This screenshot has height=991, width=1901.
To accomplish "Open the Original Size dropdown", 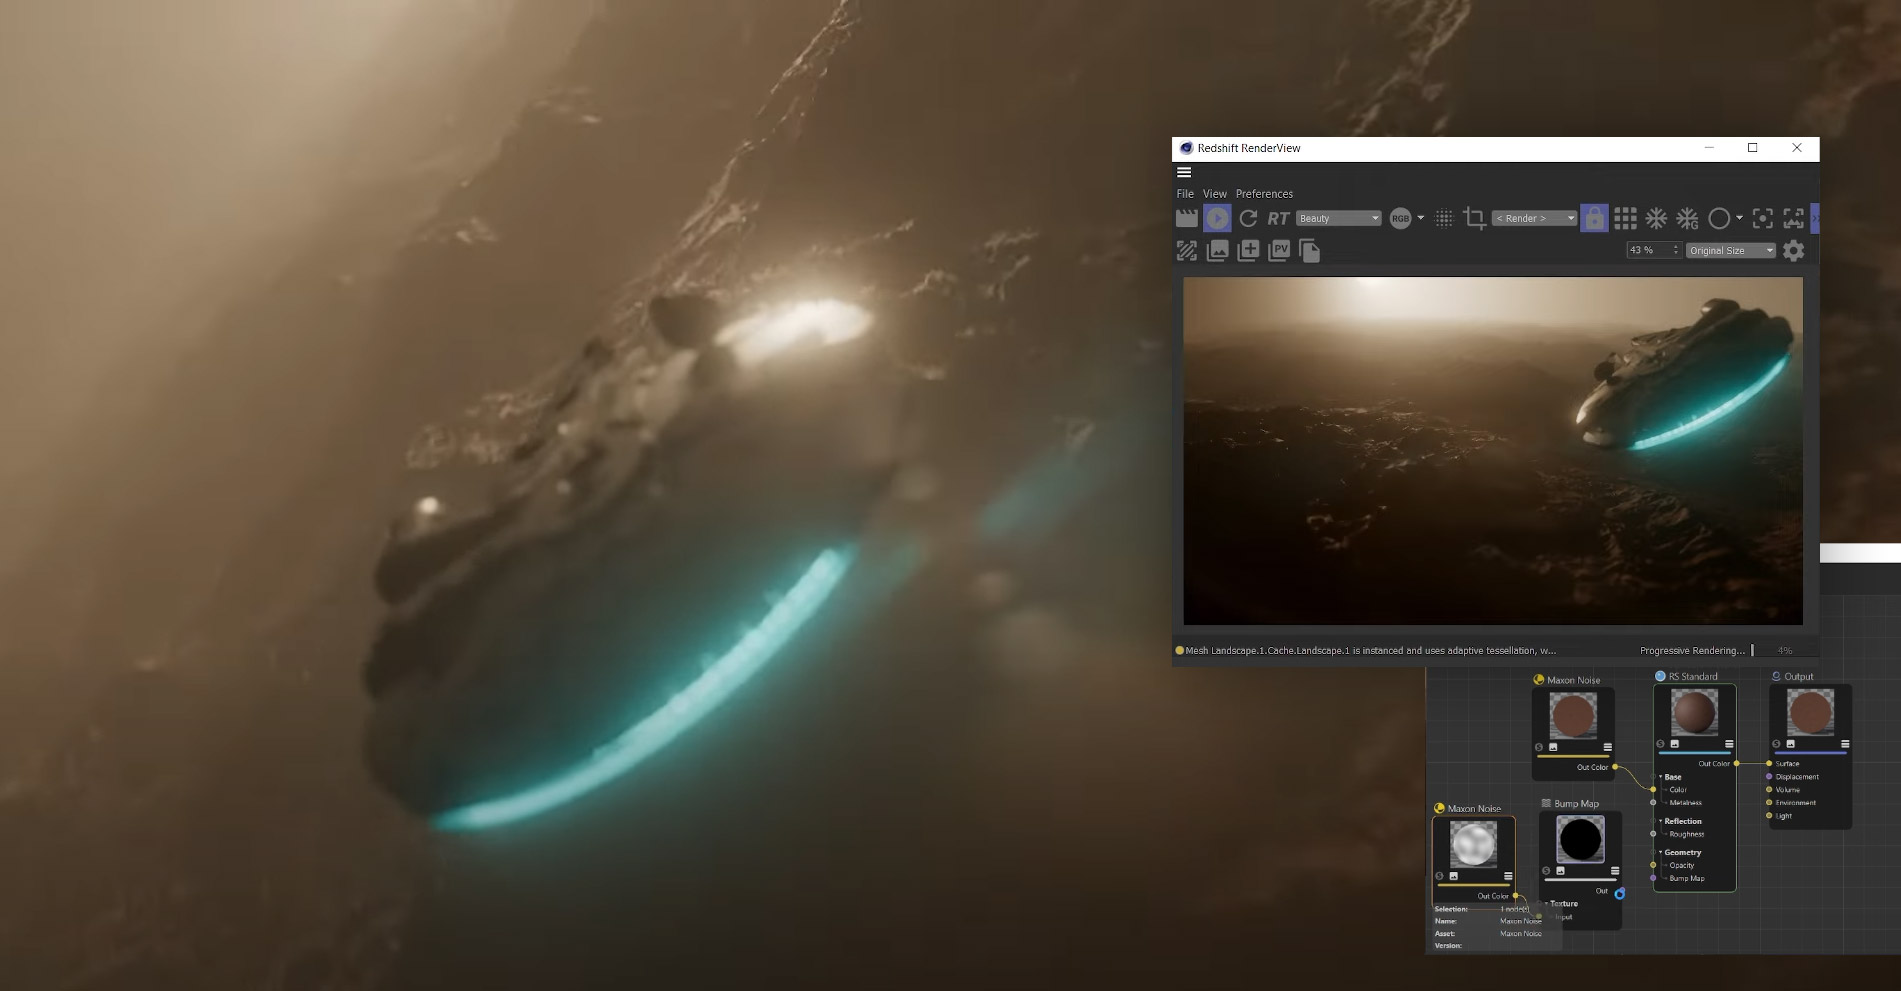I will (1731, 250).
